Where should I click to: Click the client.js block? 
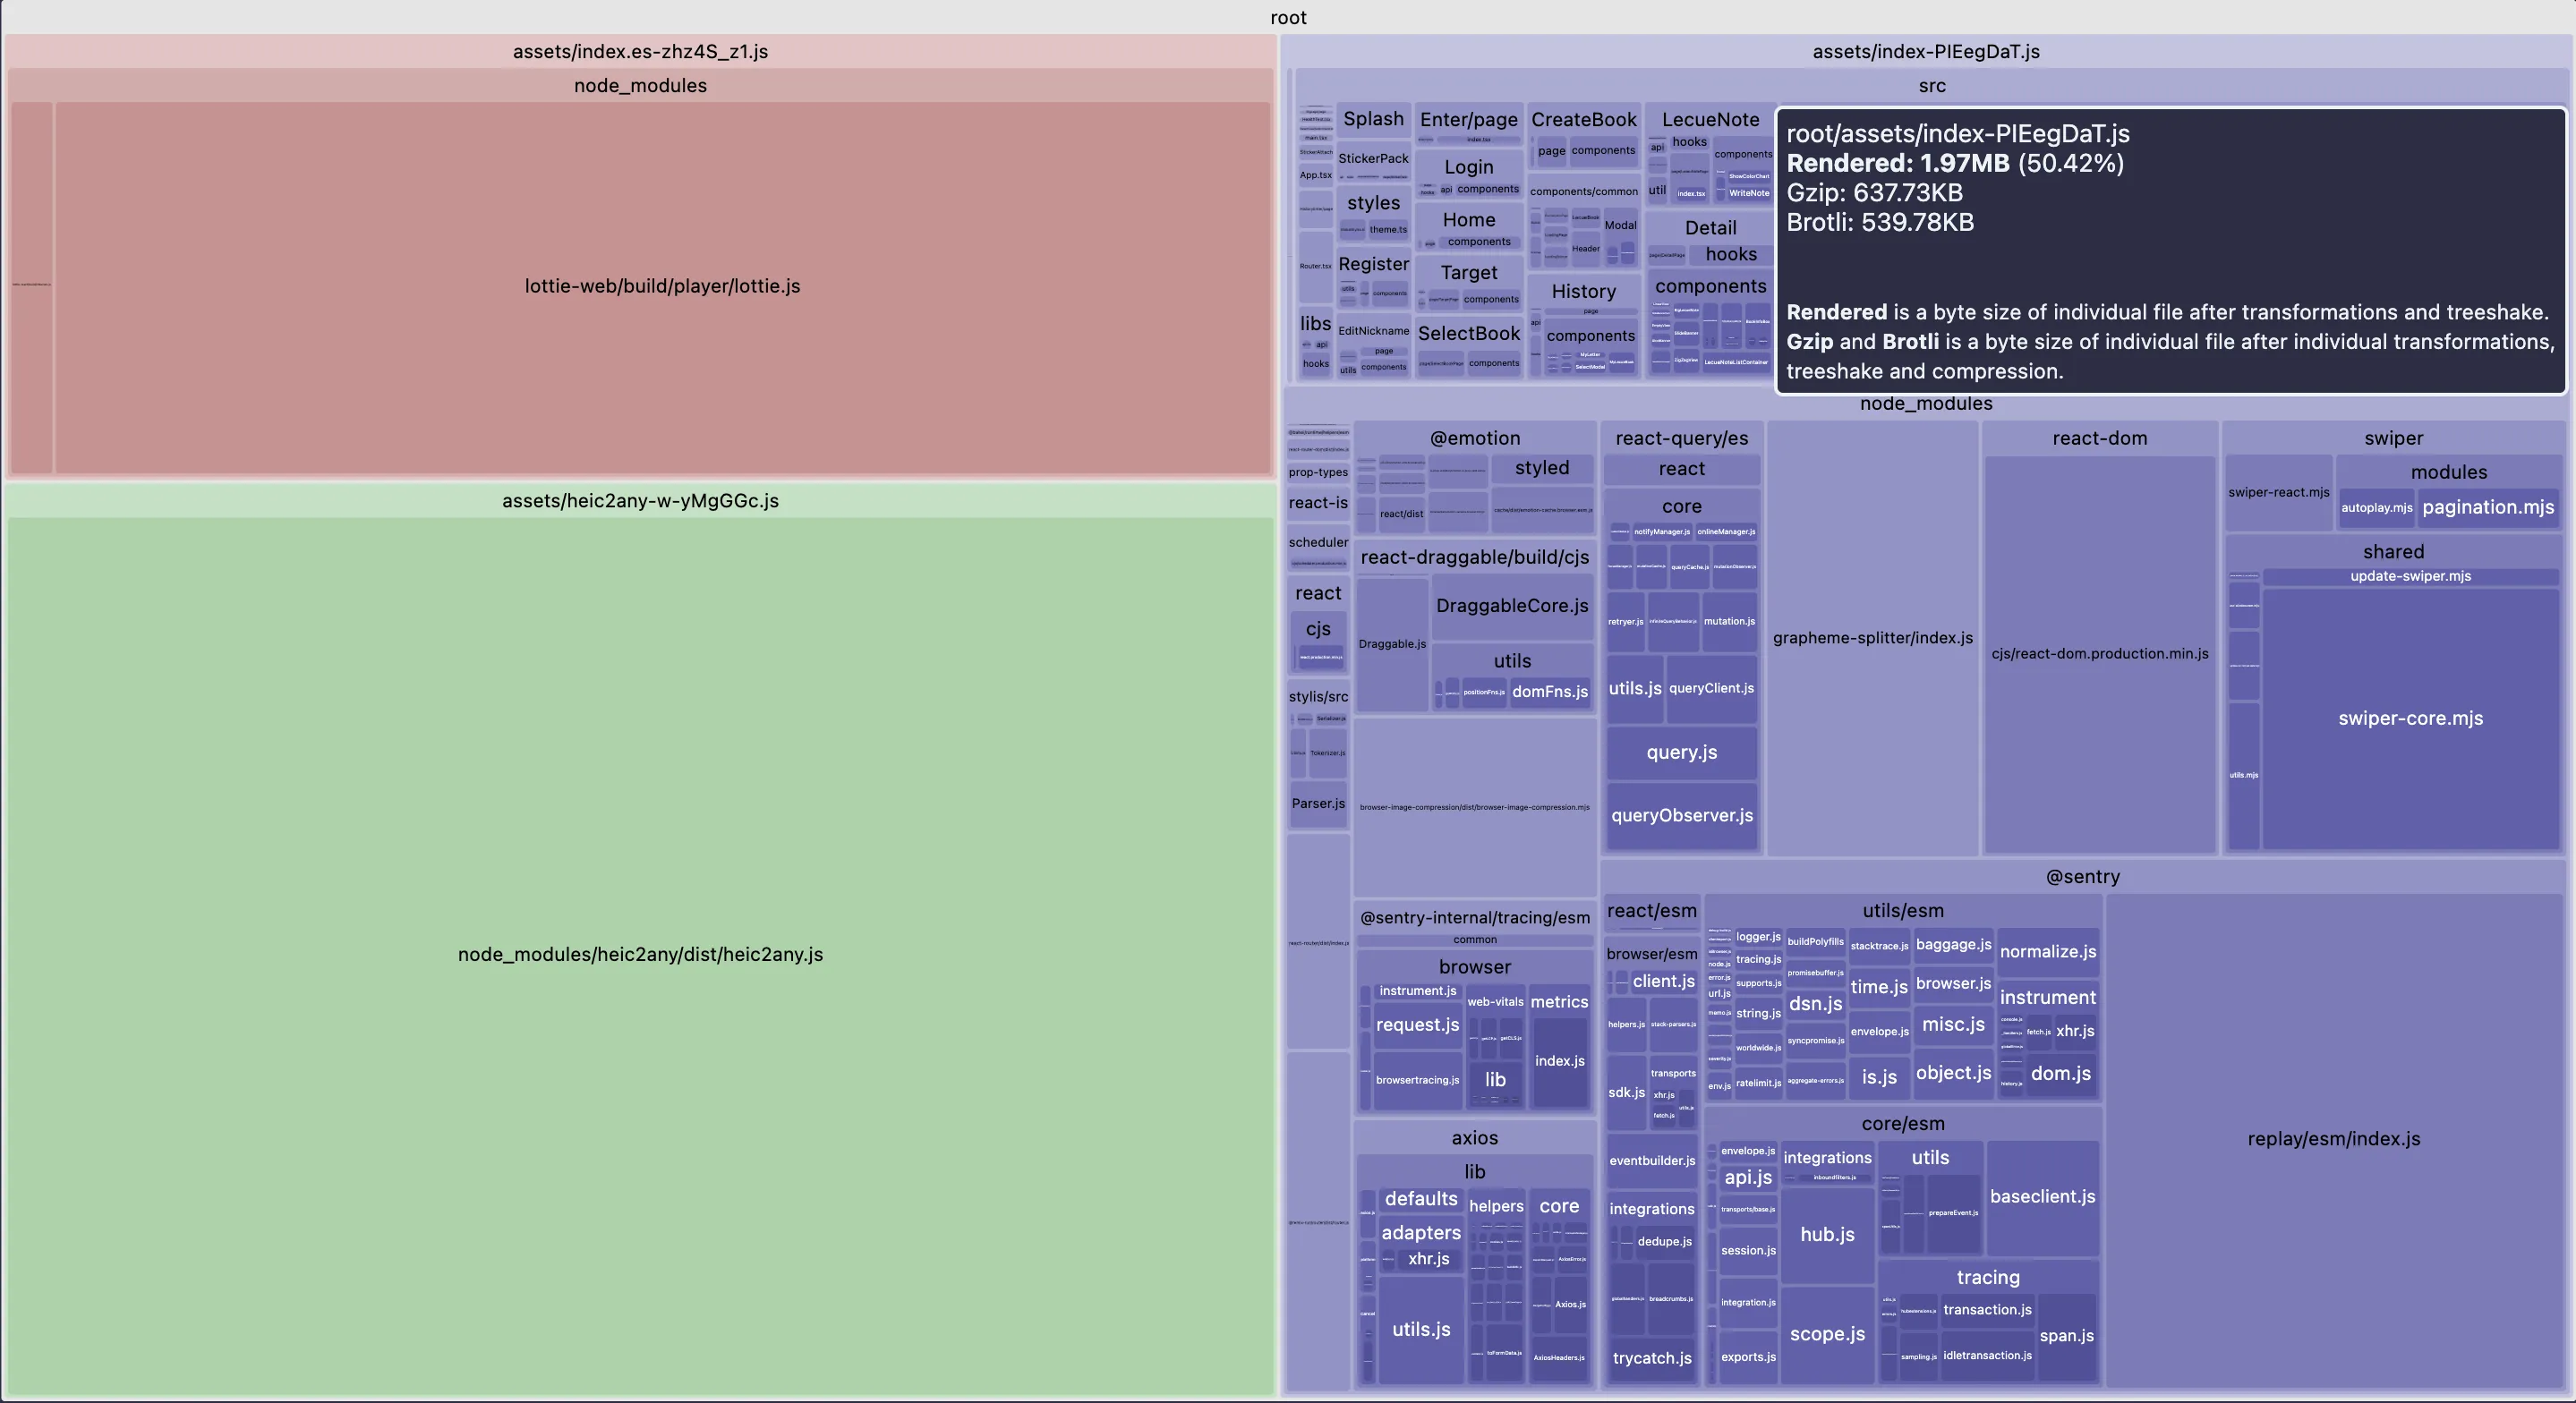1663,982
